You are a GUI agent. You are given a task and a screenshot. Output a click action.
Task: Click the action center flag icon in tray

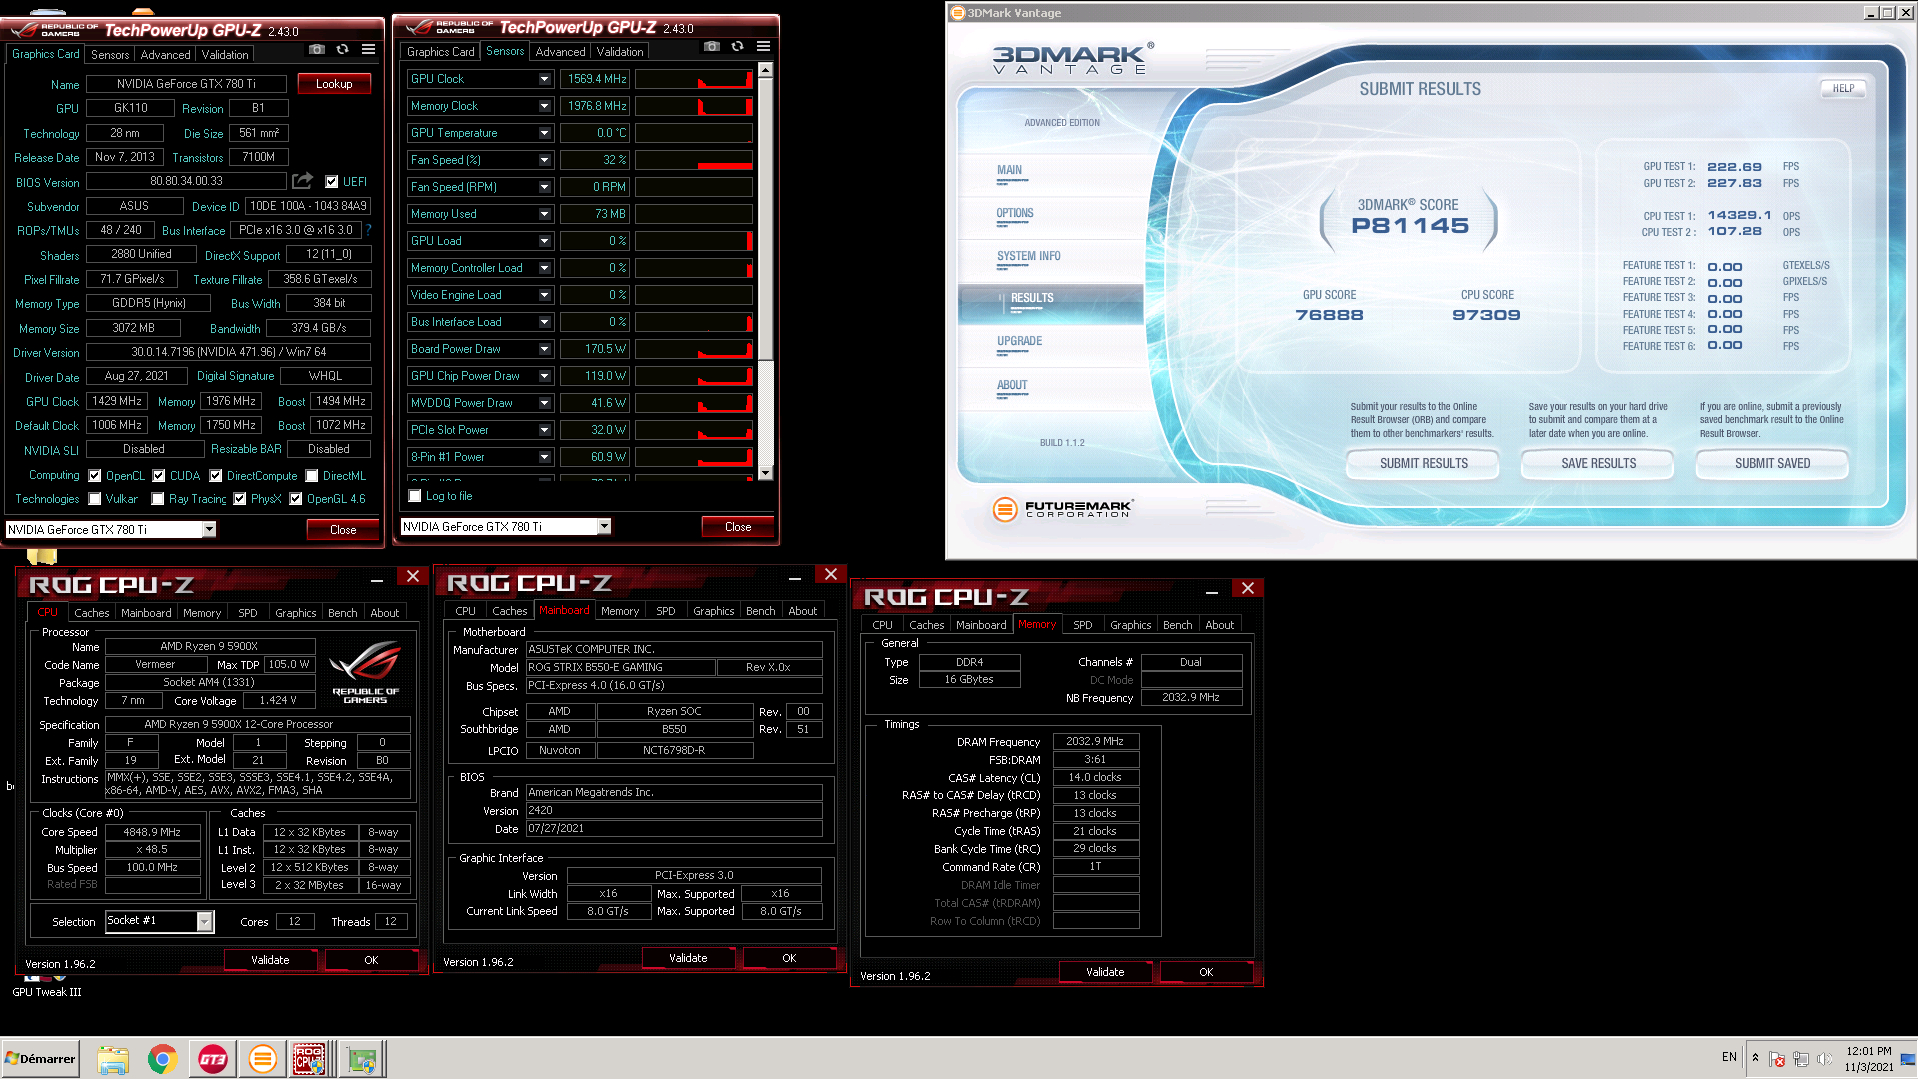pyautogui.click(x=1777, y=1059)
